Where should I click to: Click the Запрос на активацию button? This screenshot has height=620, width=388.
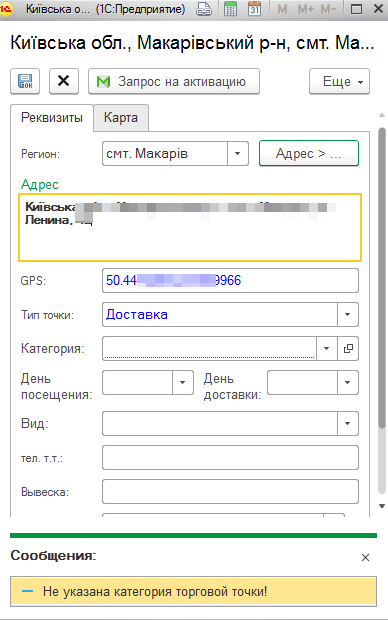pyautogui.click(x=174, y=81)
